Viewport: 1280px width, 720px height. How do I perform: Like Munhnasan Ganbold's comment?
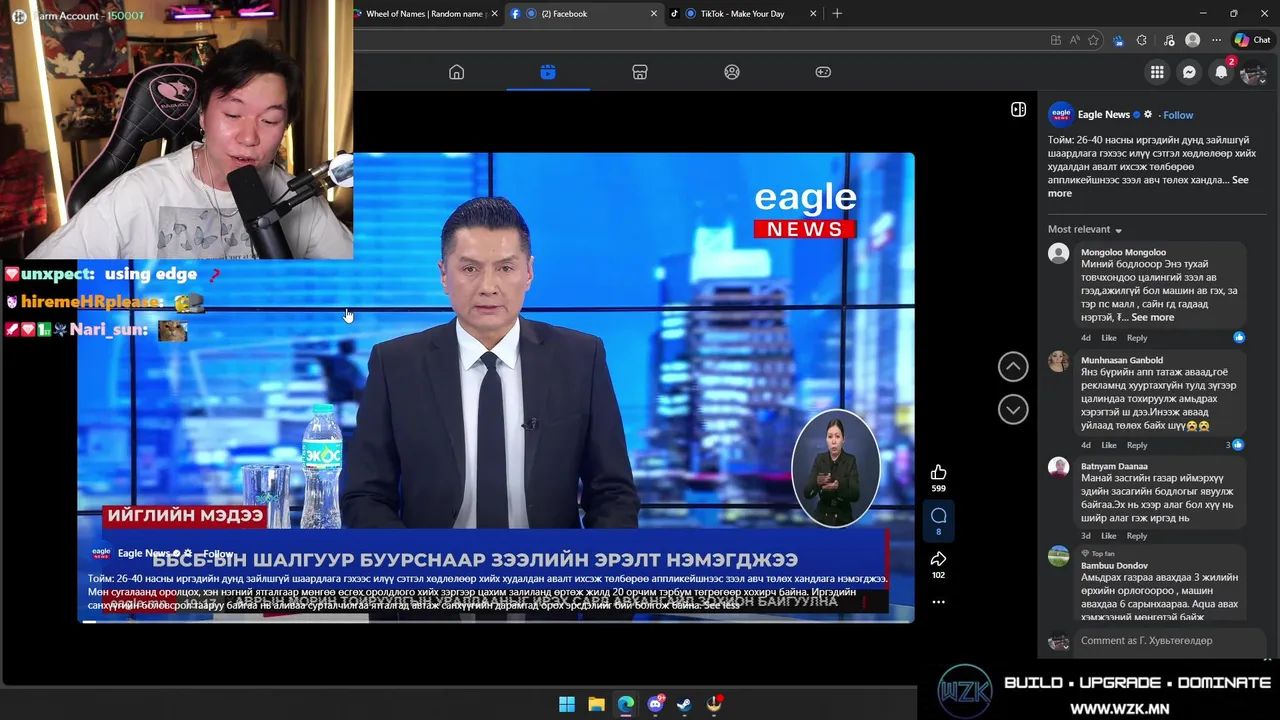pyautogui.click(x=1109, y=445)
